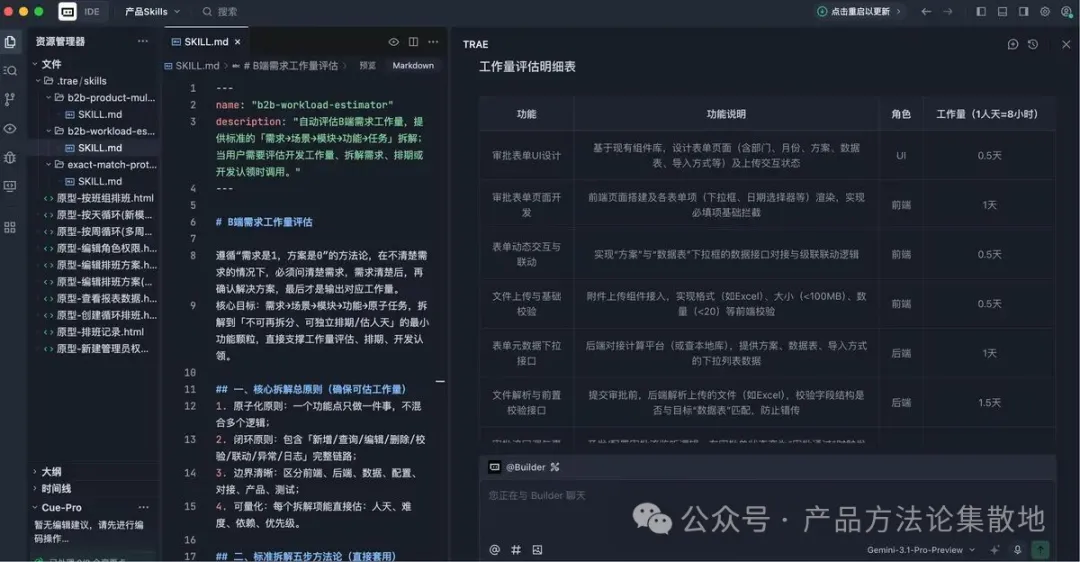This screenshot has width=1080, height=562.
Task: Click line 6 heading B端需求工作量评估 in editor
Action: click(269, 222)
